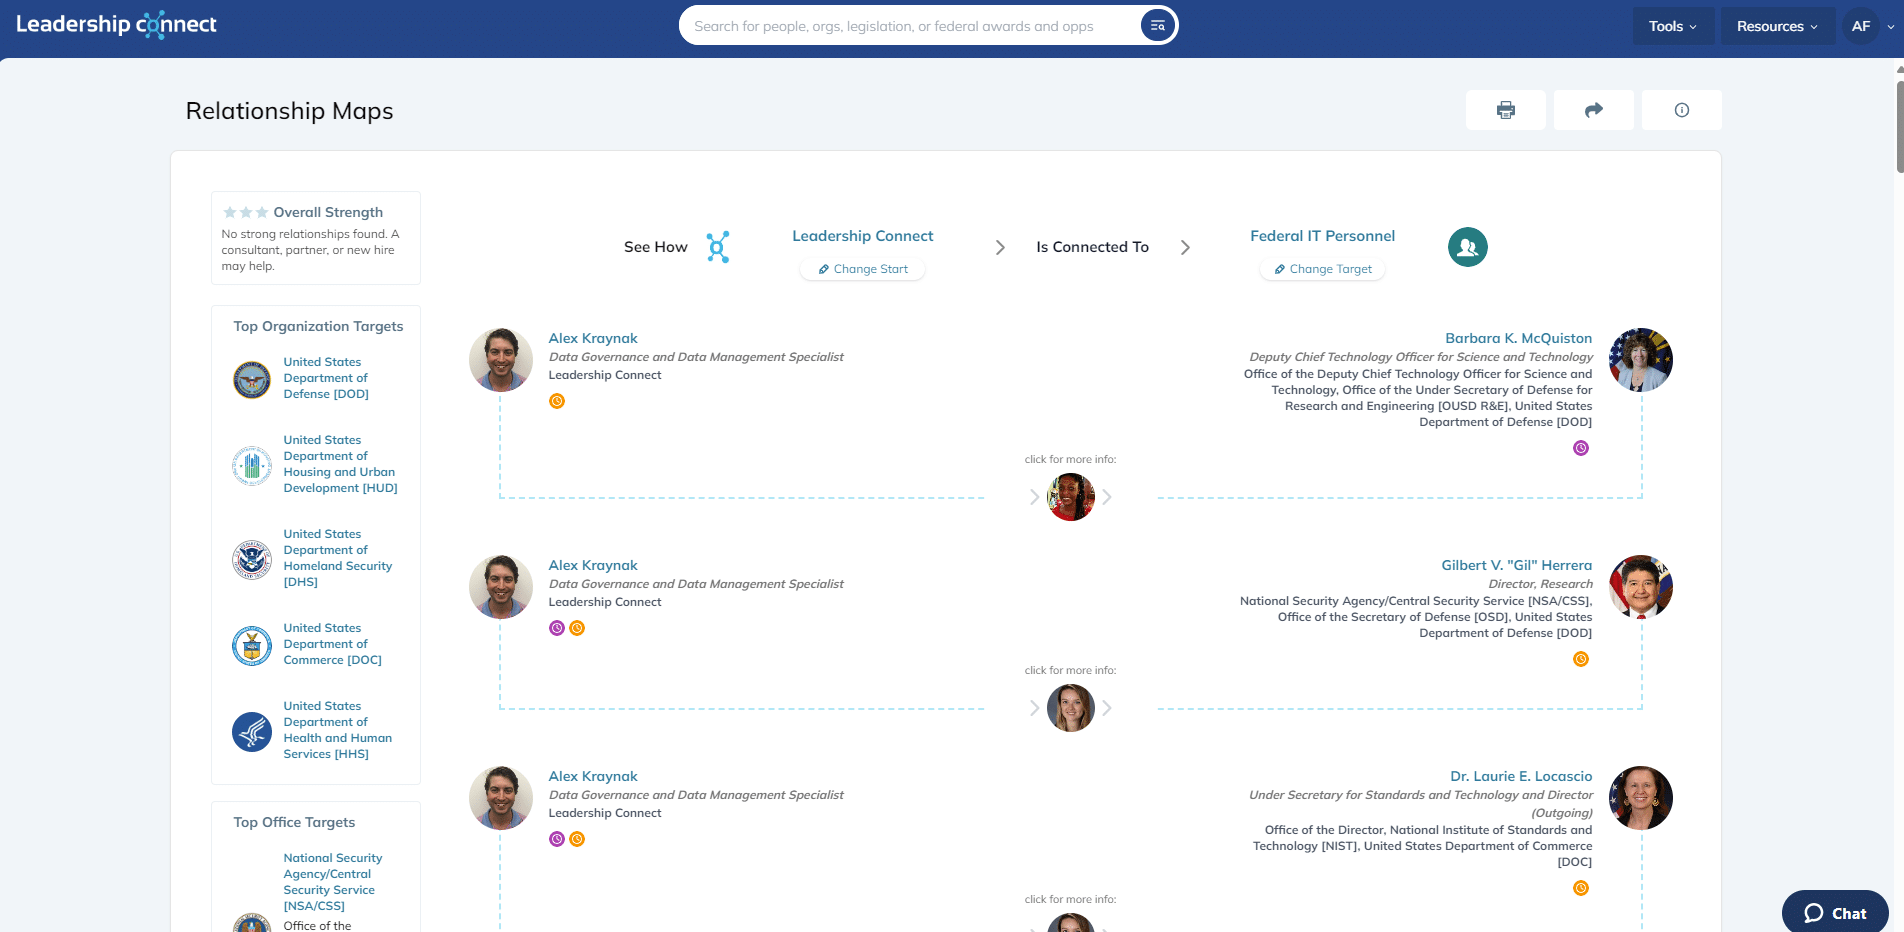Open the Tools dropdown menu
The image size is (1904, 932).
pyautogui.click(x=1672, y=26)
